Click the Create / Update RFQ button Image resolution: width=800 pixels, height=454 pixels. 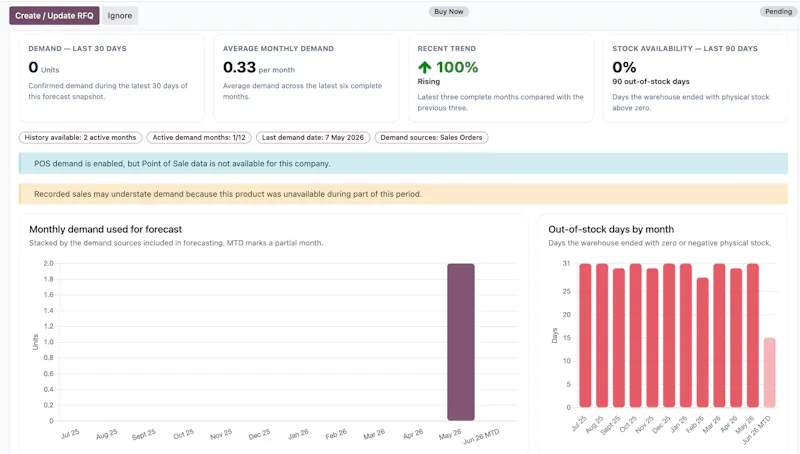click(54, 16)
